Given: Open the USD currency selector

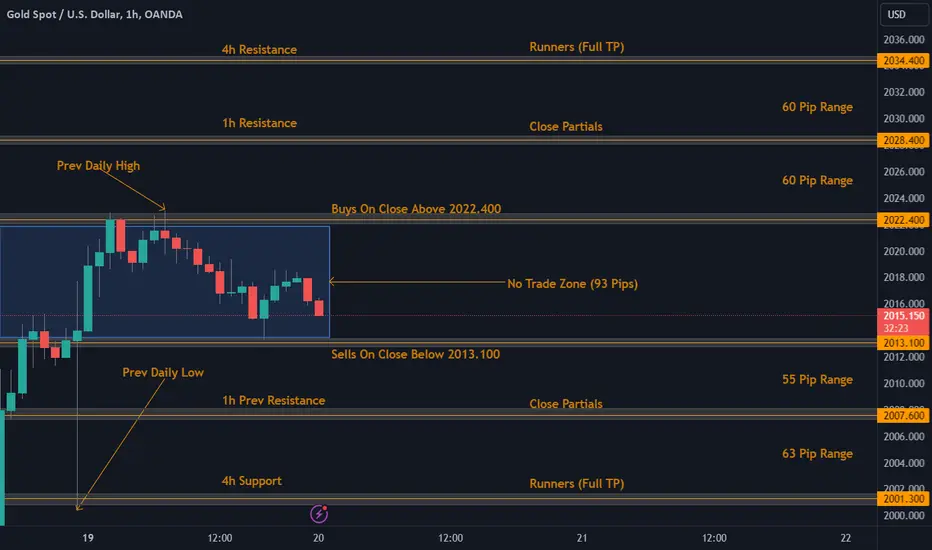Looking at the screenshot, I should pyautogui.click(x=903, y=14).
